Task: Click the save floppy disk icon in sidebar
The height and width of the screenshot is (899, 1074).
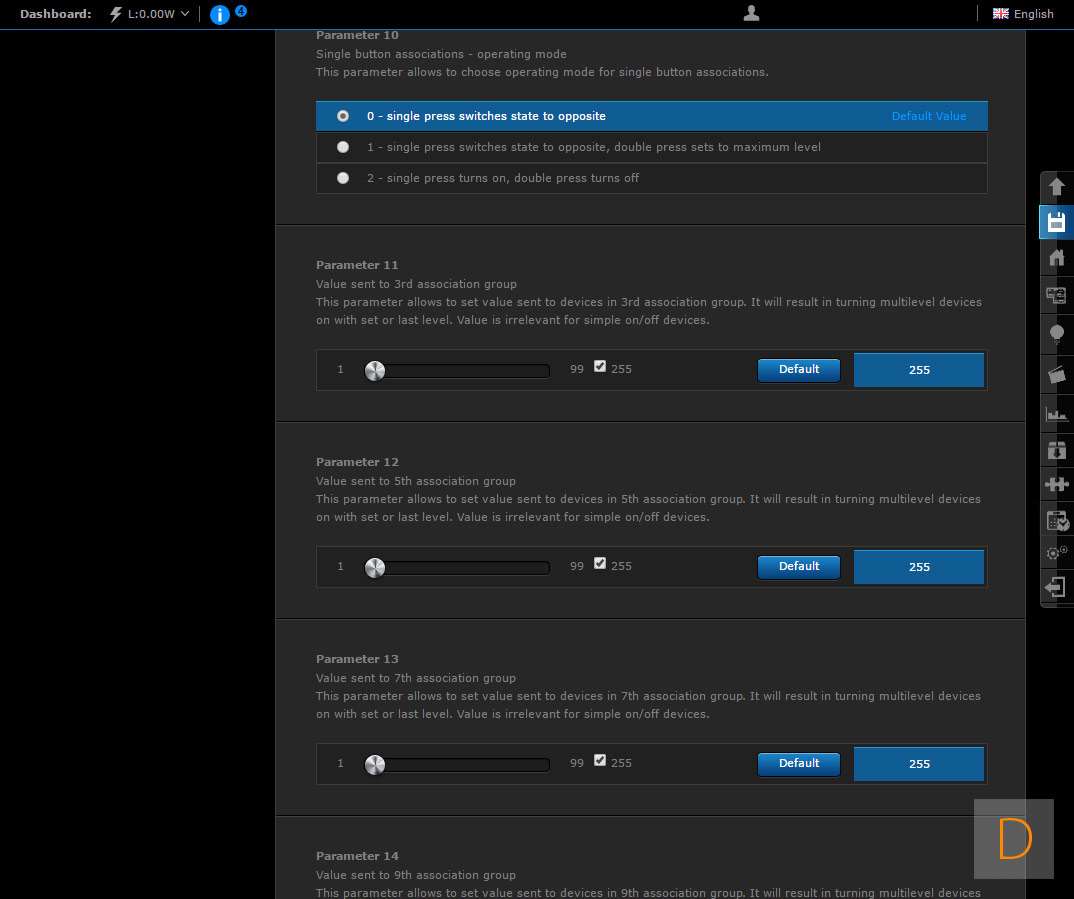Action: tap(1056, 222)
